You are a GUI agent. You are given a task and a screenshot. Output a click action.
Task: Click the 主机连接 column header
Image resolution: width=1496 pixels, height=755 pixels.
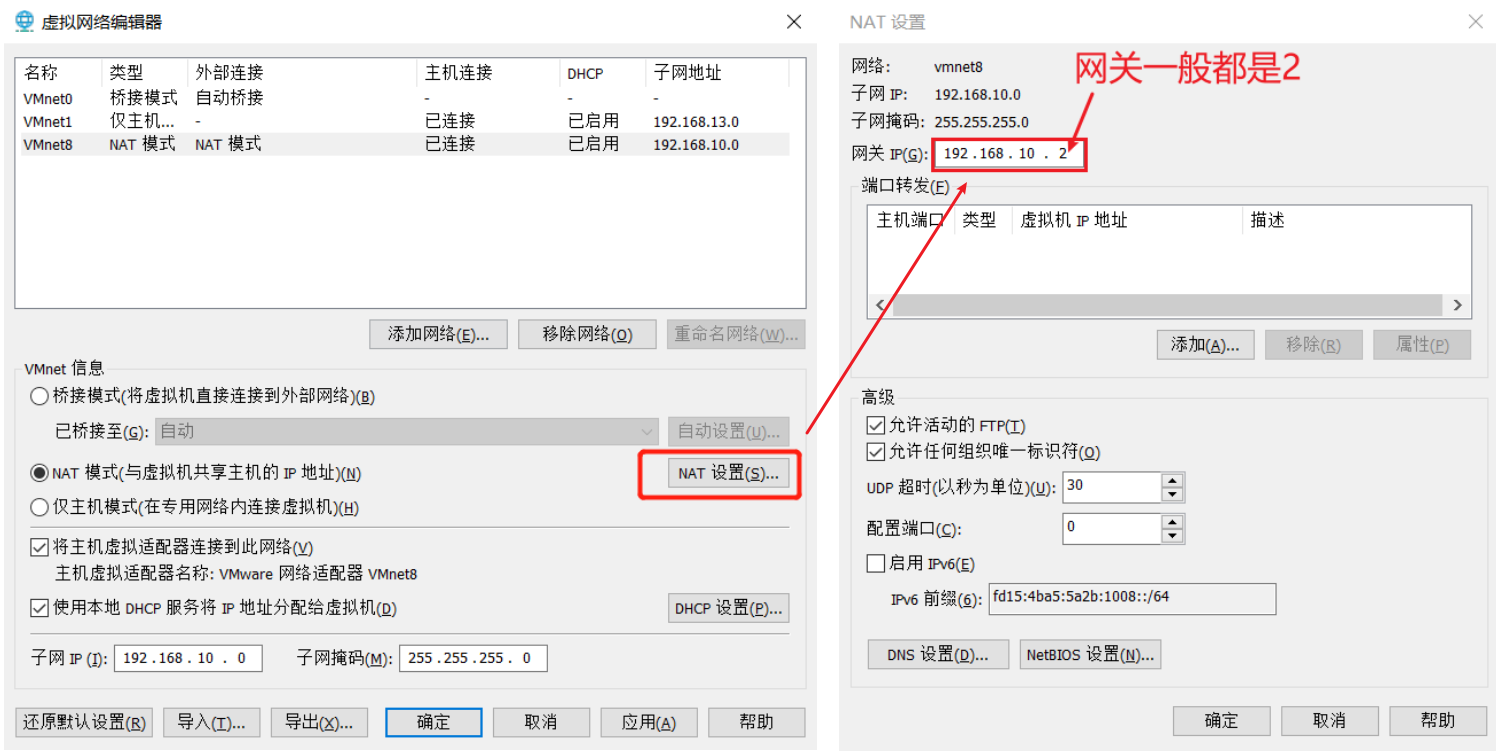point(488,73)
